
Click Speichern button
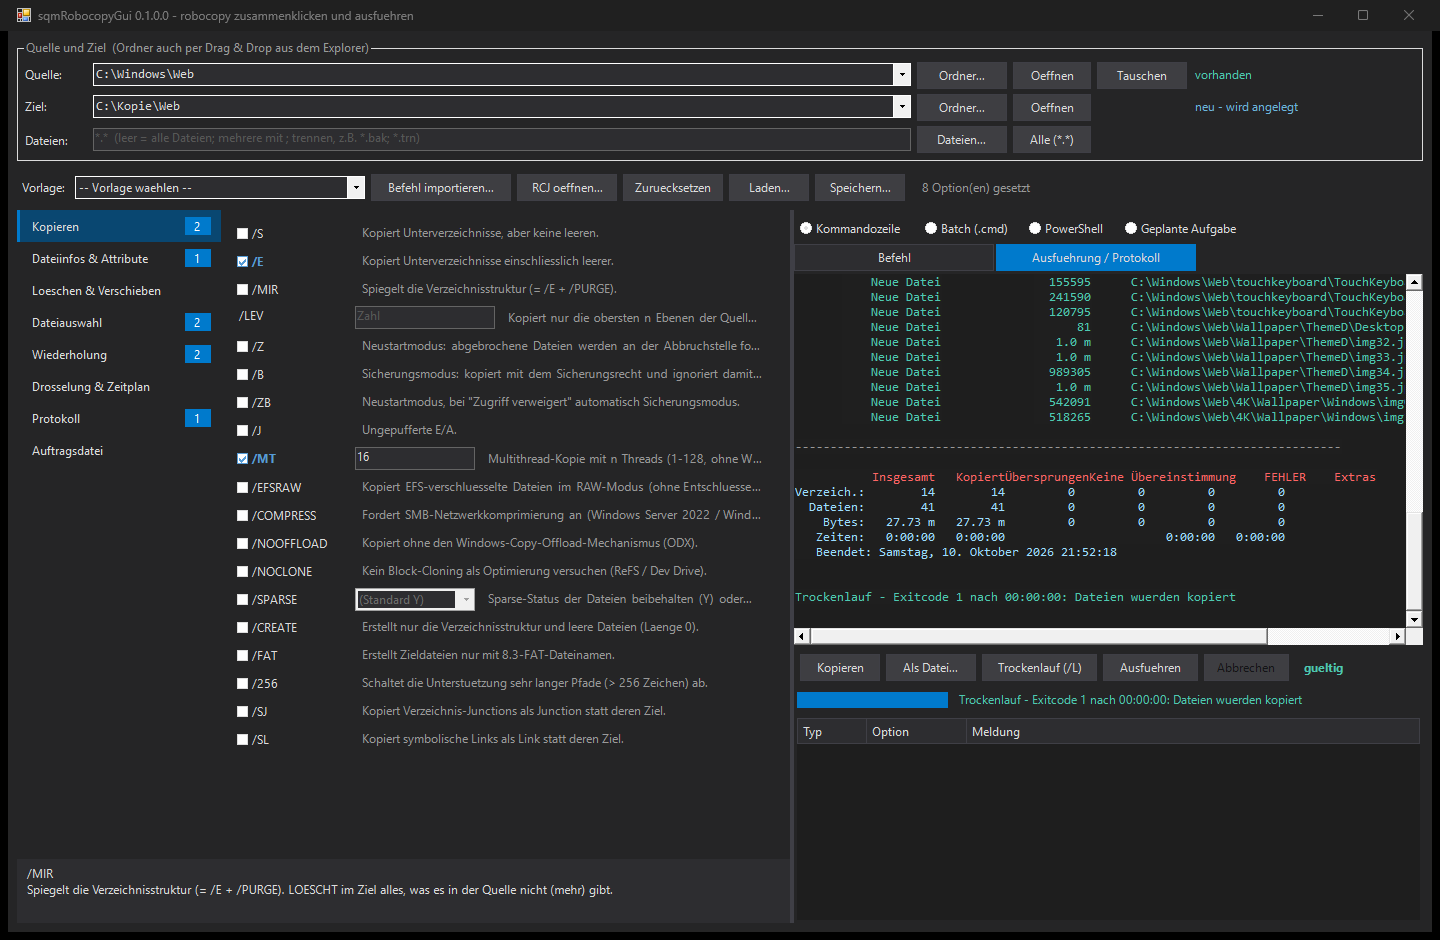tap(860, 188)
